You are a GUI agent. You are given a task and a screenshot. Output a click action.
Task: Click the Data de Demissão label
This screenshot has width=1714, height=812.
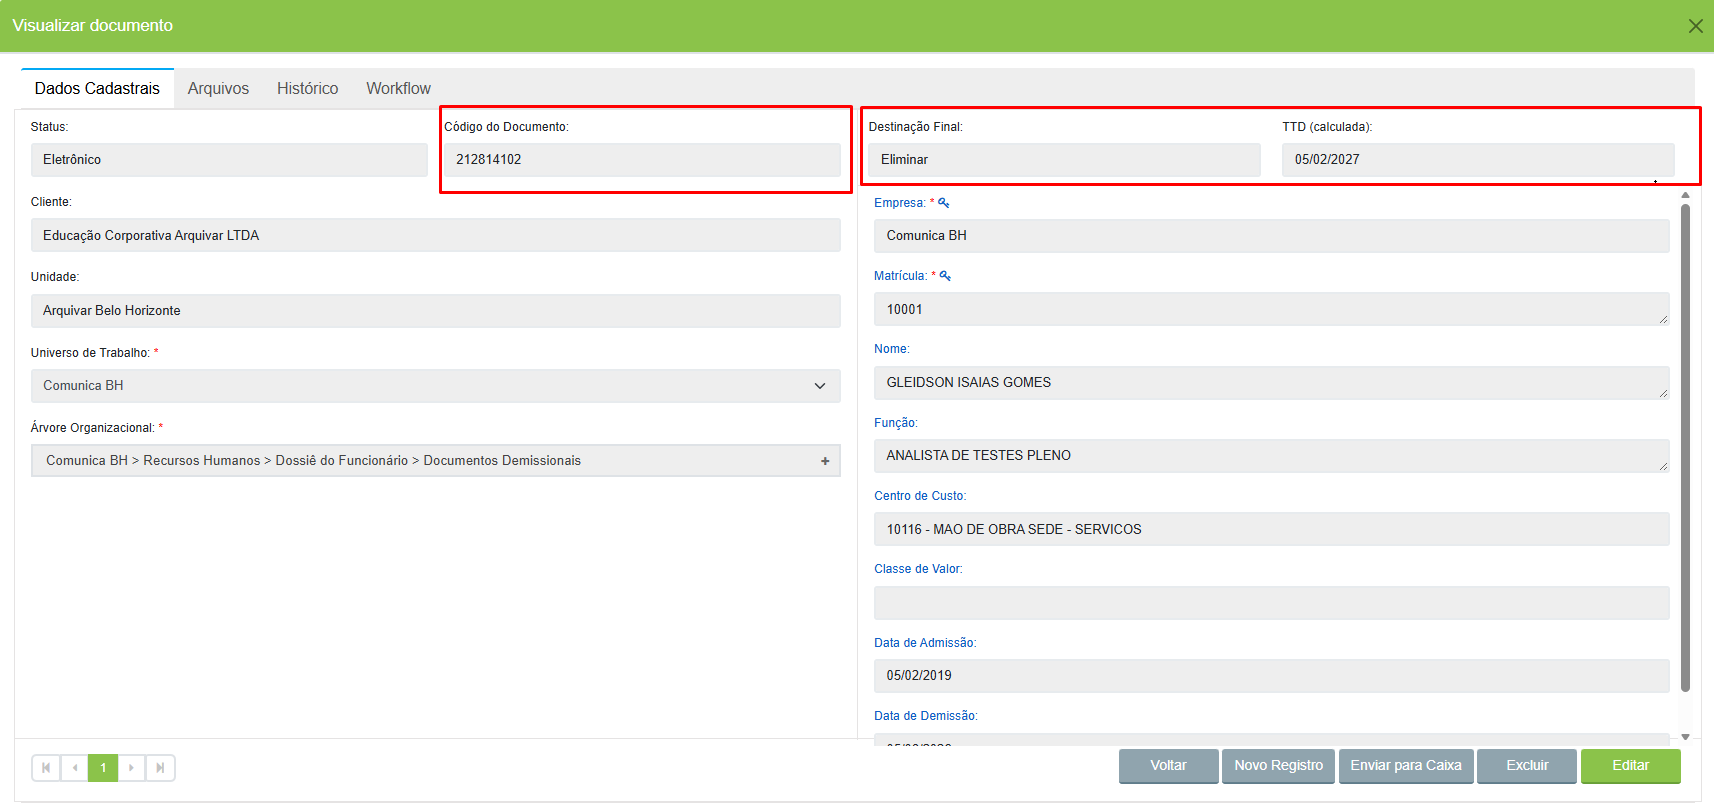tap(925, 716)
